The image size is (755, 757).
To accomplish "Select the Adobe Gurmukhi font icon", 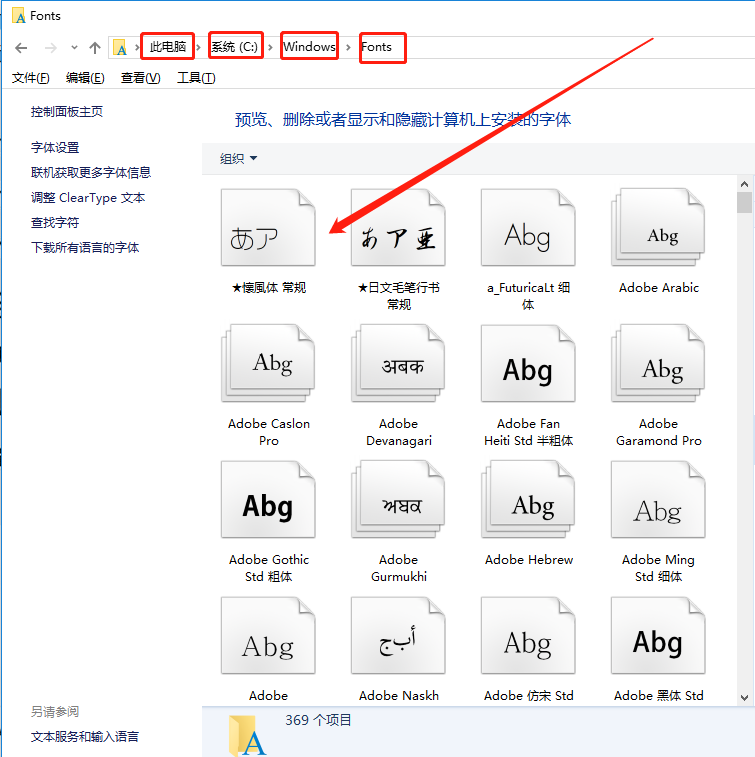I will pyautogui.click(x=398, y=499).
